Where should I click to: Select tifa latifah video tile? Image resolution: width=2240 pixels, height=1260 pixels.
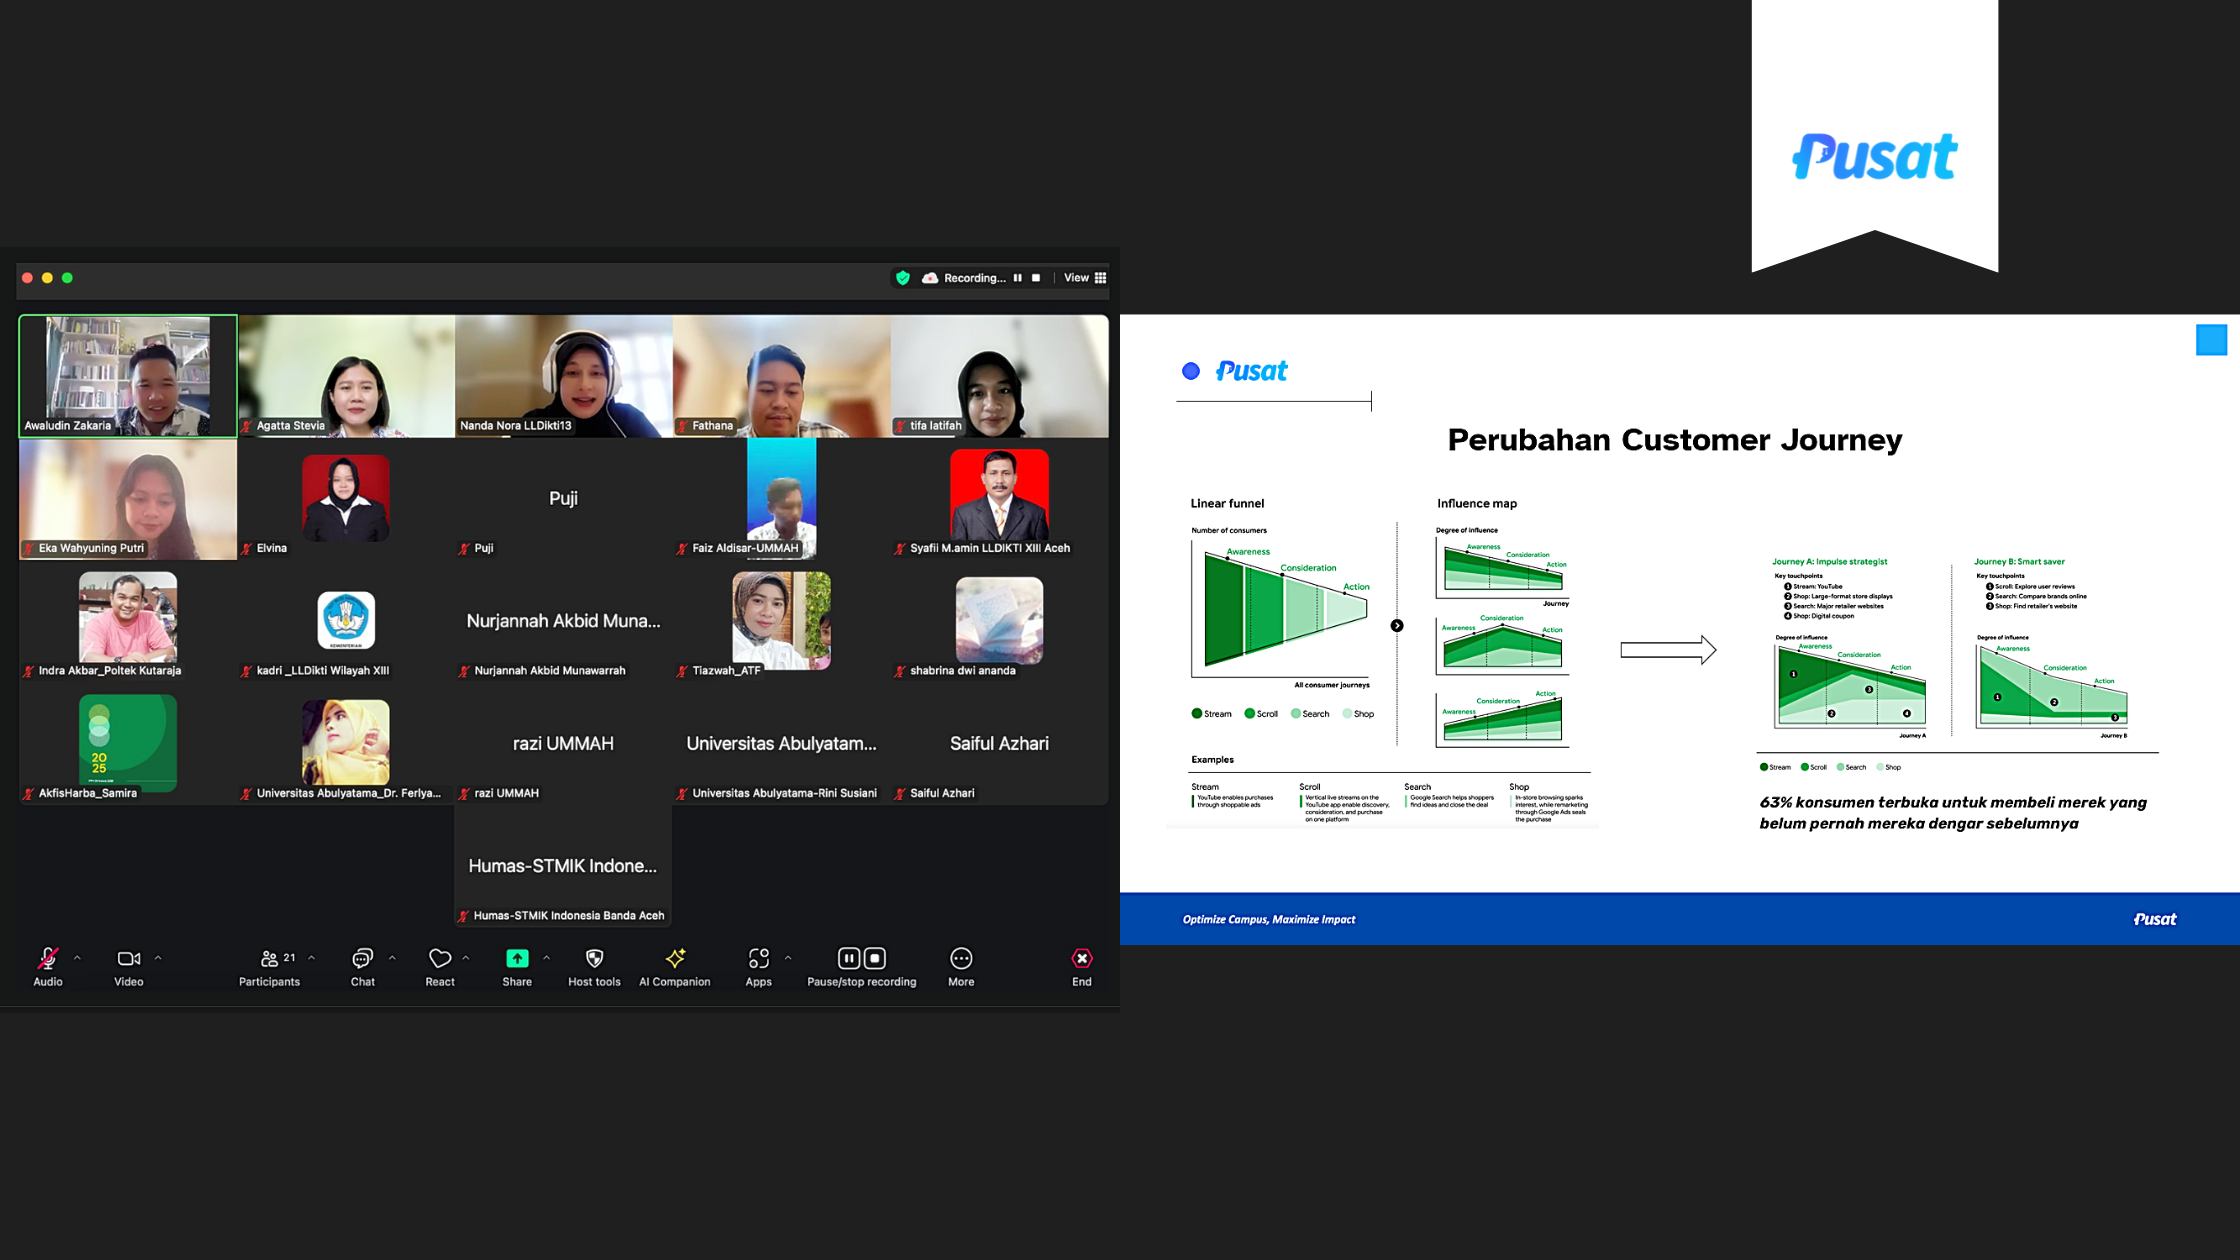[1000, 376]
